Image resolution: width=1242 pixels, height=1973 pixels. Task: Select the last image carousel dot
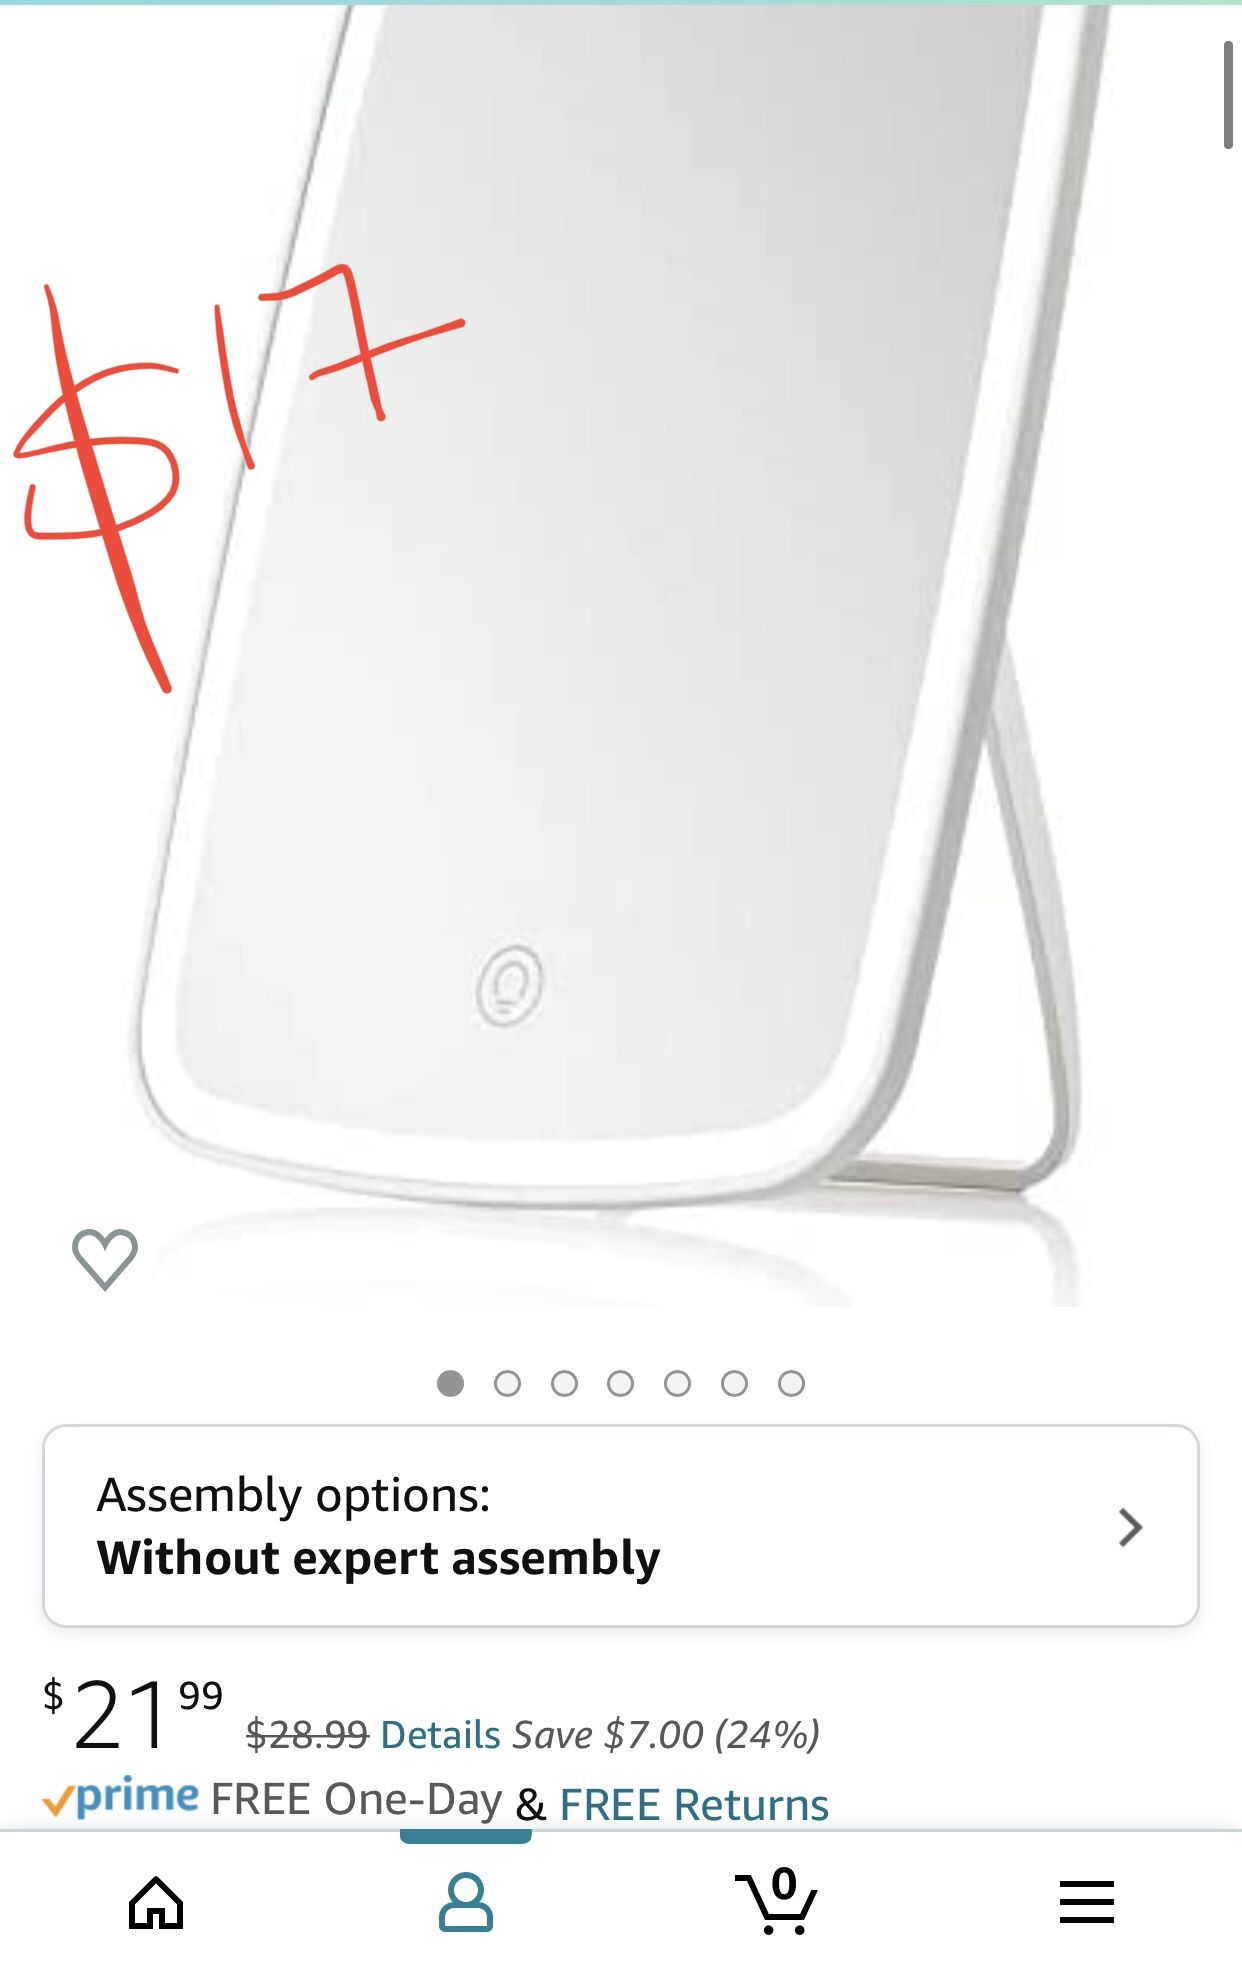click(791, 1383)
